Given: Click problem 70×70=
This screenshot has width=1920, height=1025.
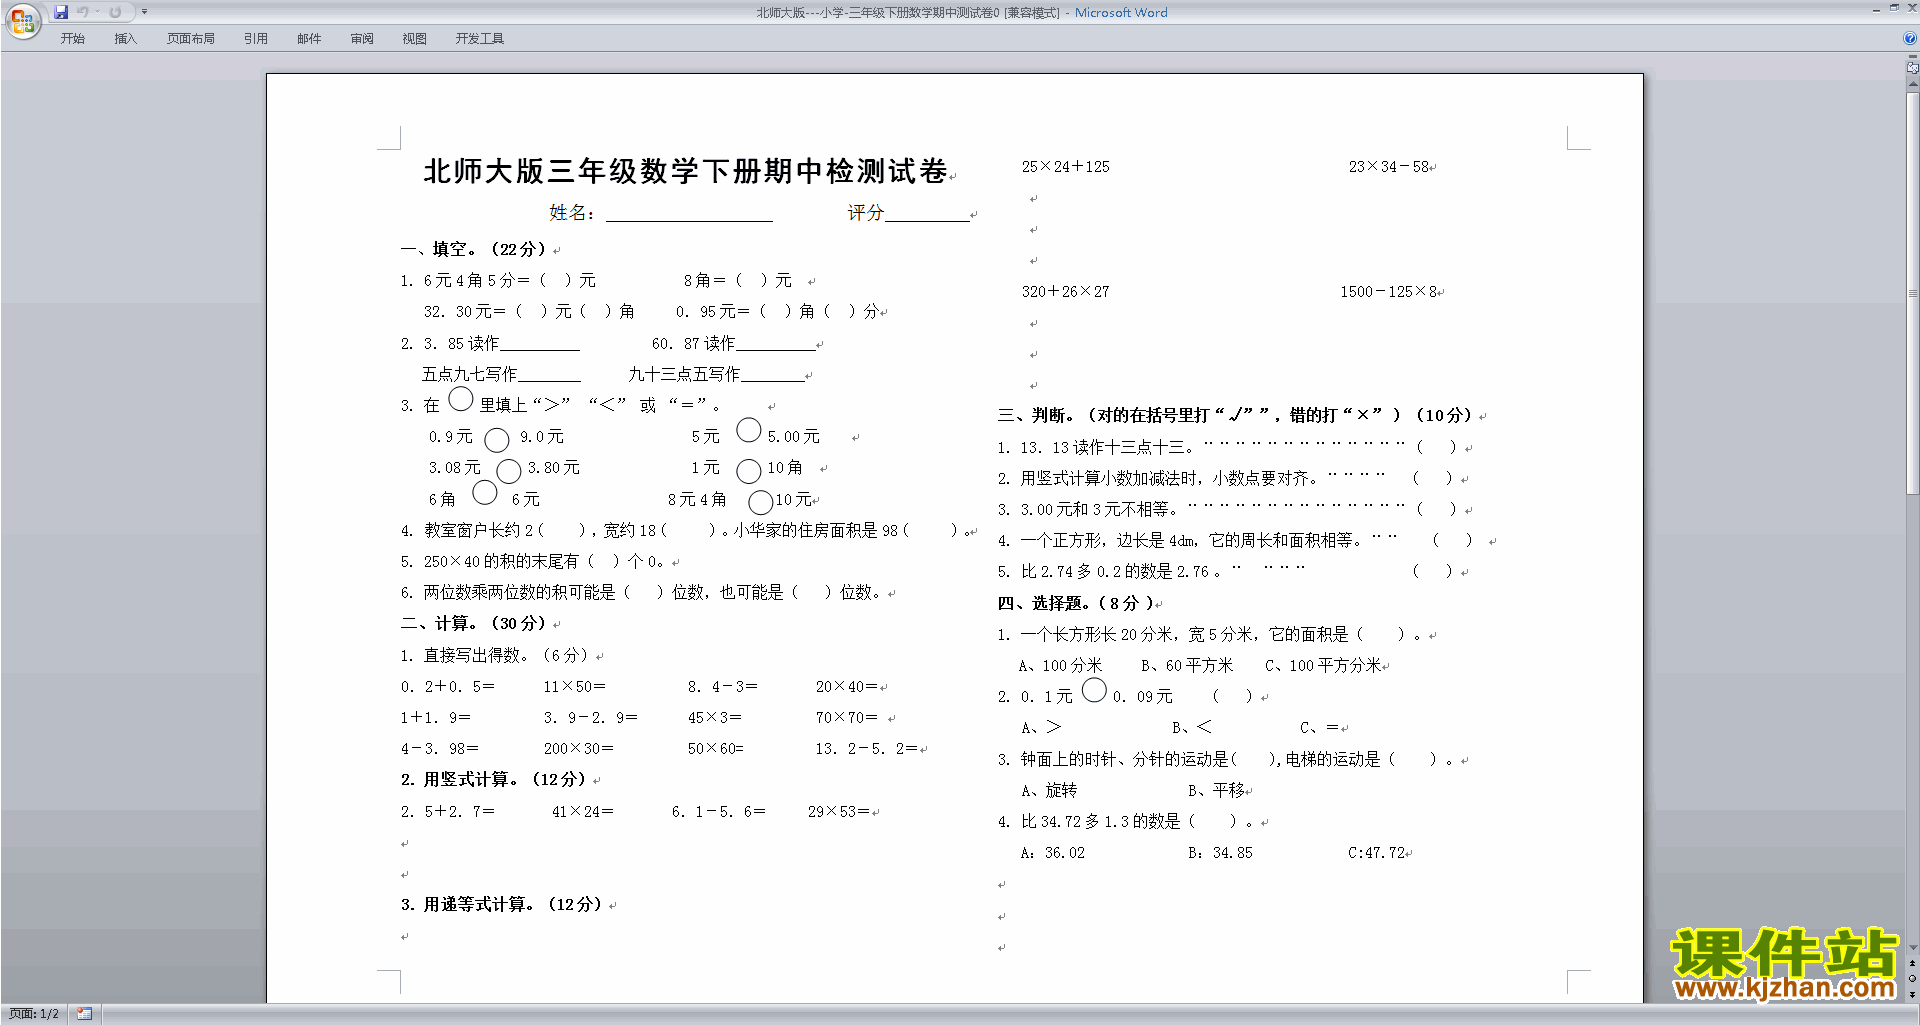Looking at the screenshot, I should (846, 718).
